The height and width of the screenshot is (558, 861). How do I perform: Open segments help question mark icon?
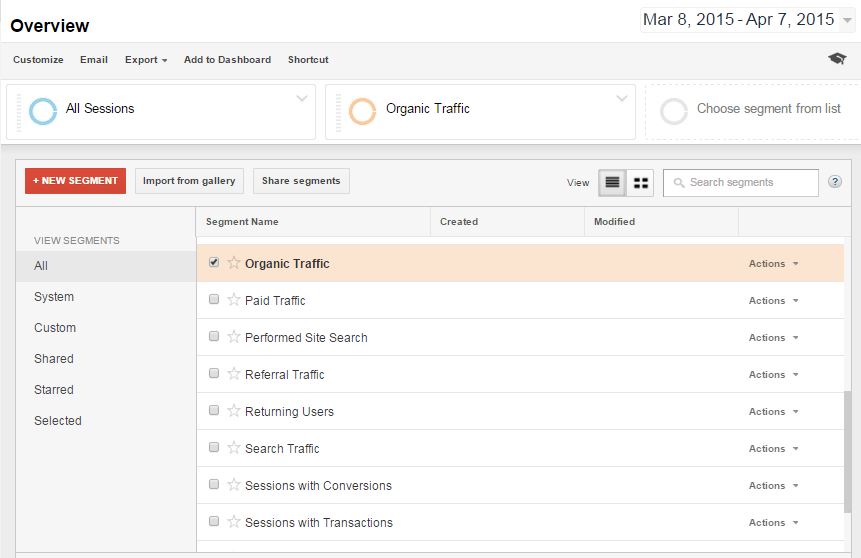pyautogui.click(x=835, y=182)
